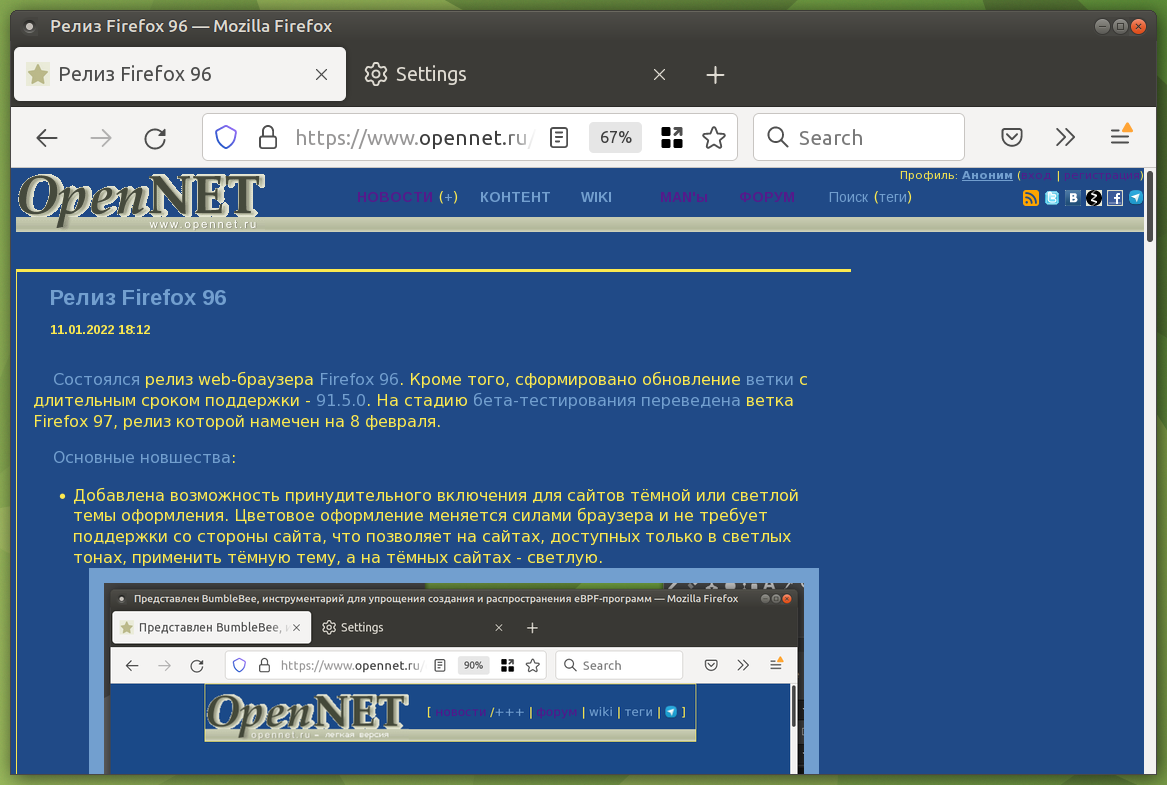
Task: Follow the Firefox 96 link in article
Action: pyautogui.click(x=359, y=379)
